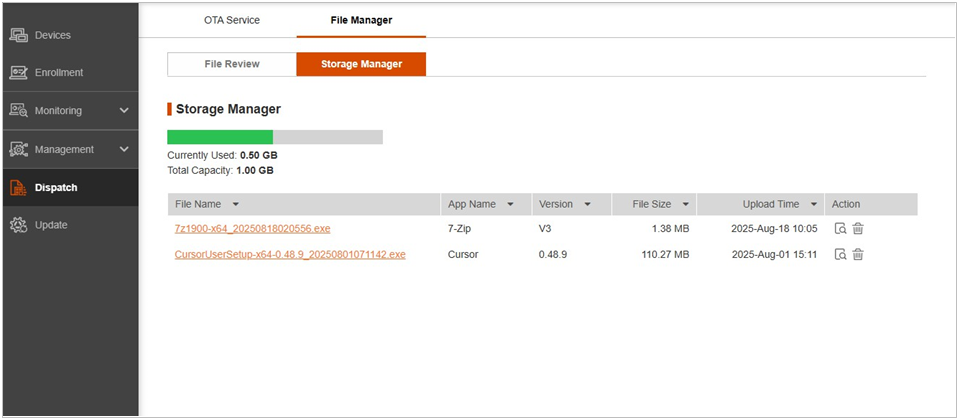Click the Action column header

click(x=846, y=204)
